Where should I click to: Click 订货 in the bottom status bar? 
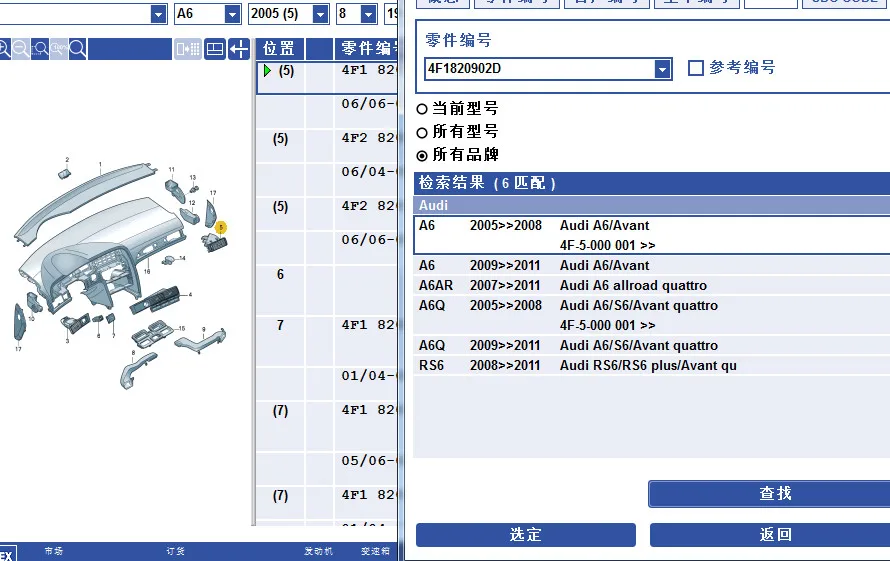click(175, 551)
